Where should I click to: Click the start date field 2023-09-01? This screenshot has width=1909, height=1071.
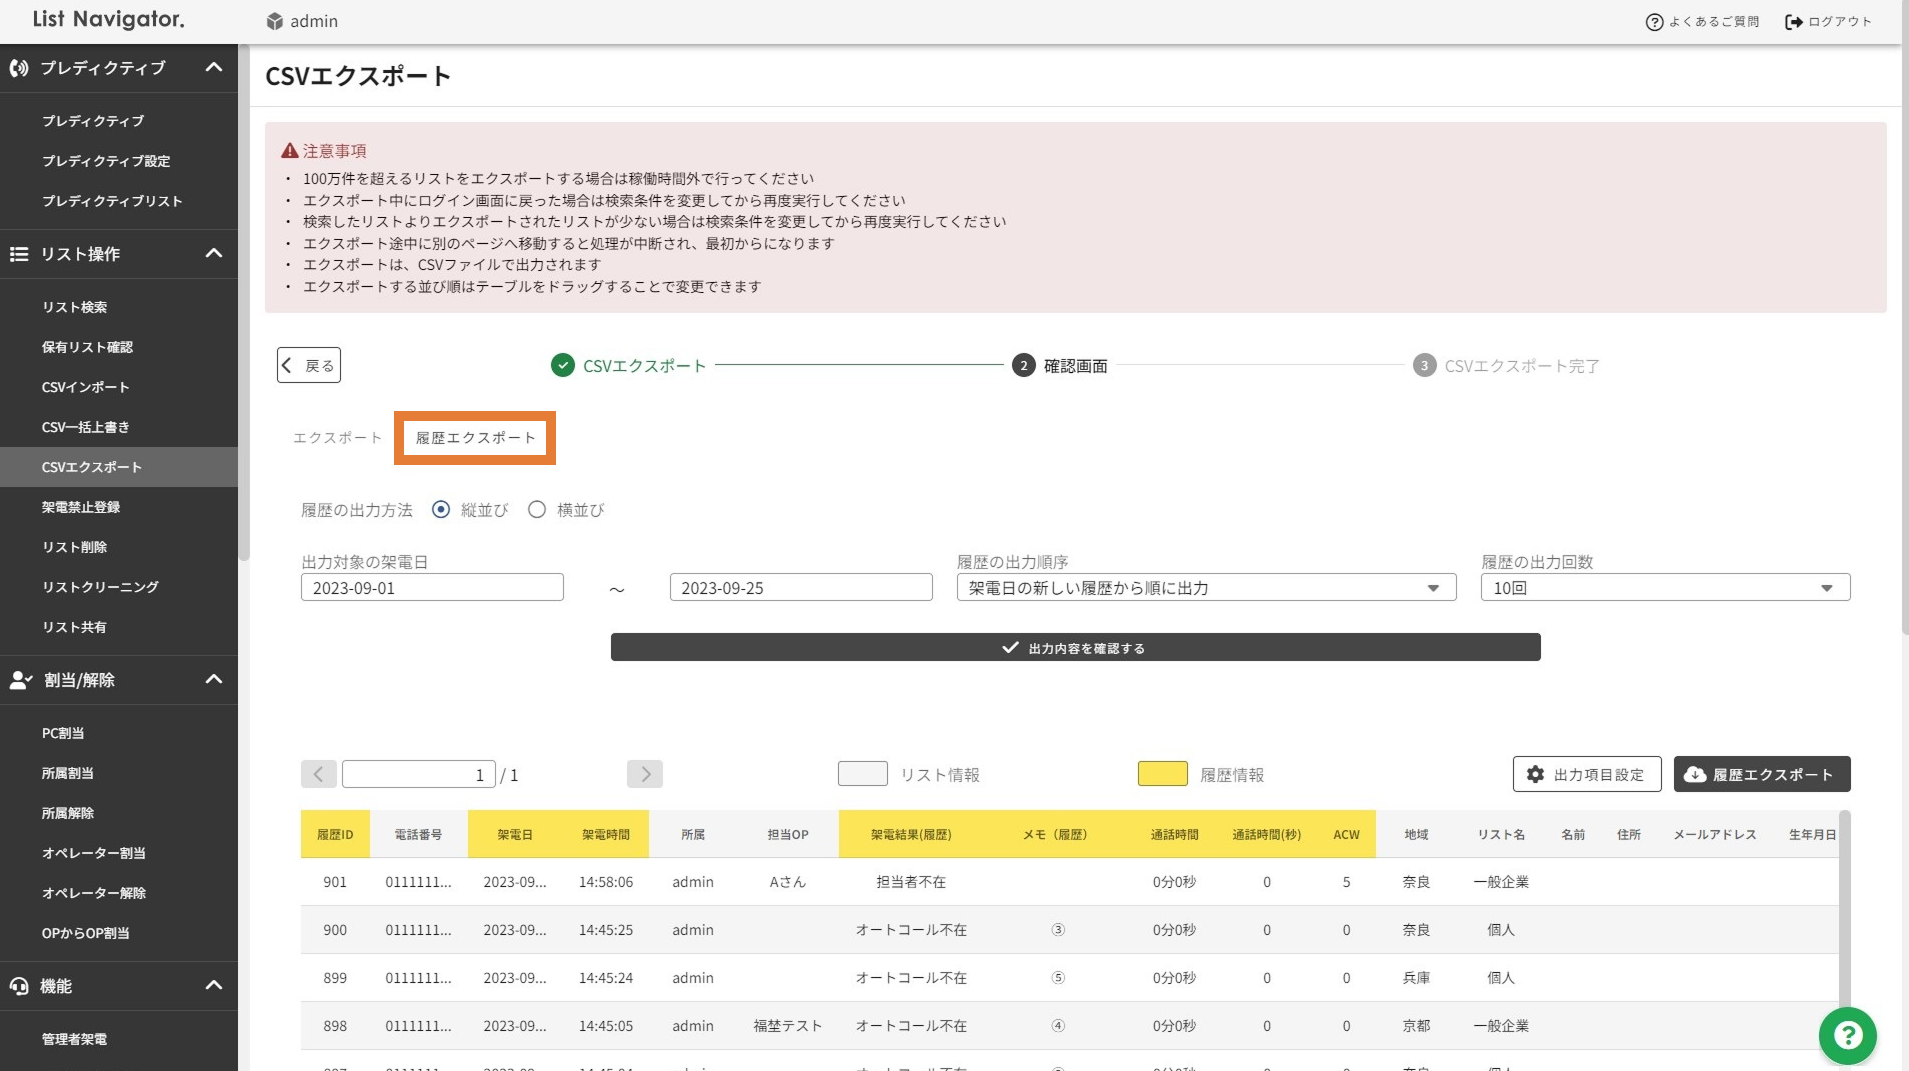[432, 588]
